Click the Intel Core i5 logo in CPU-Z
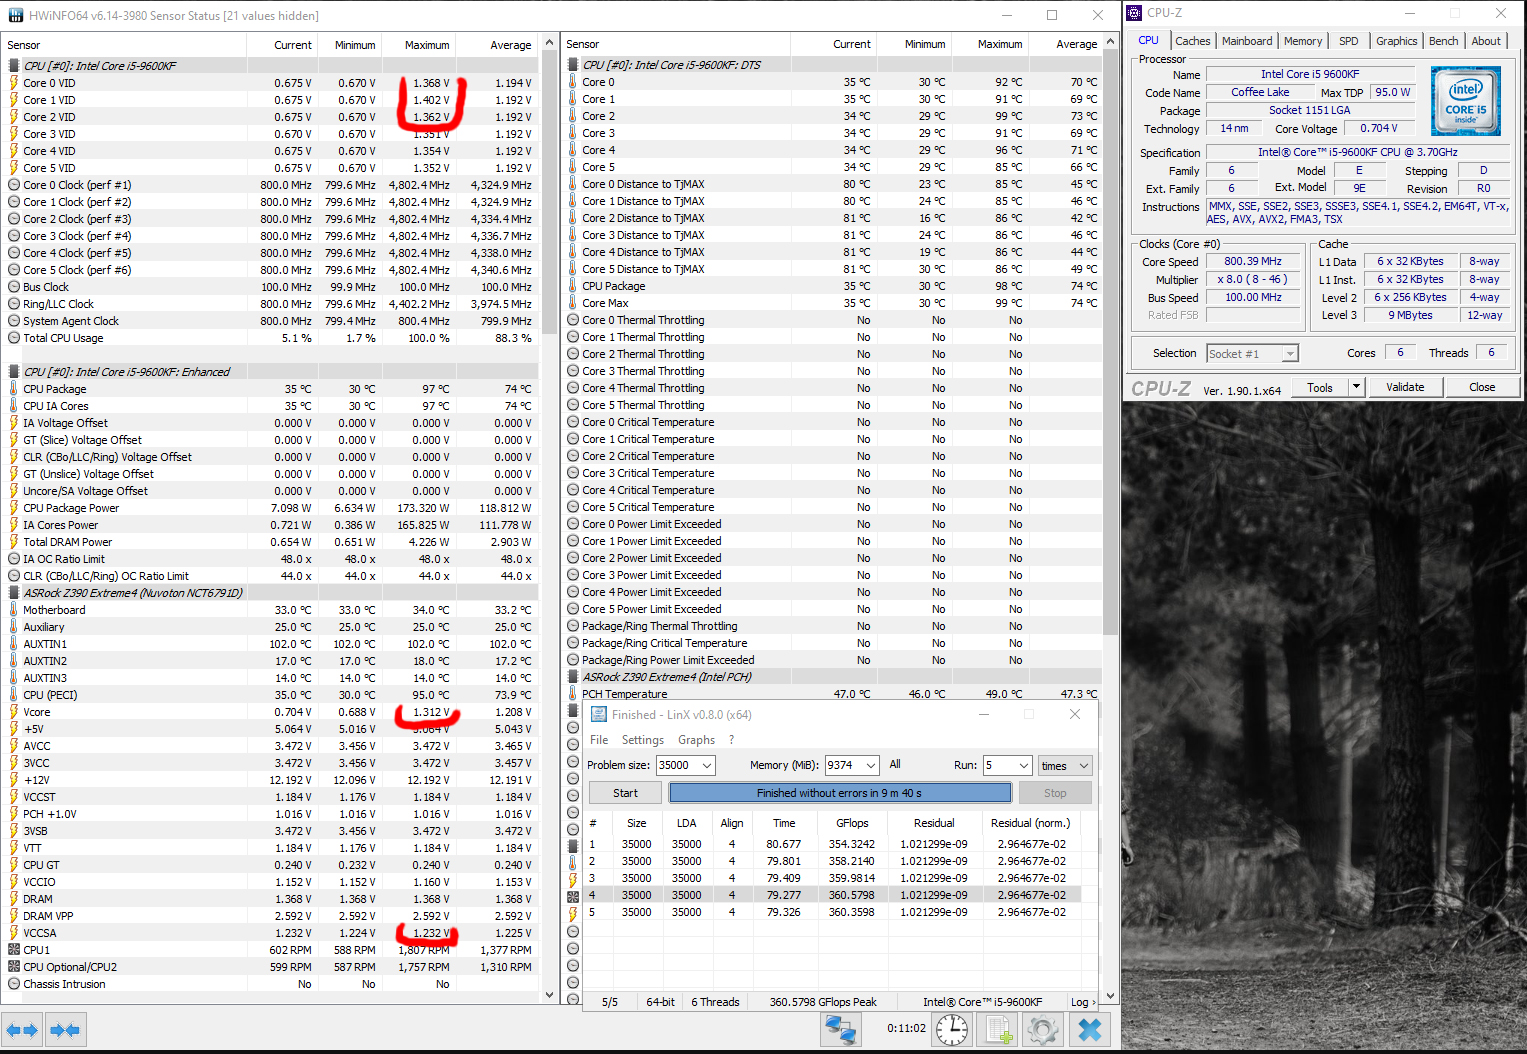This screenshot has width=1527, height=1054. tap(1466, 101)
